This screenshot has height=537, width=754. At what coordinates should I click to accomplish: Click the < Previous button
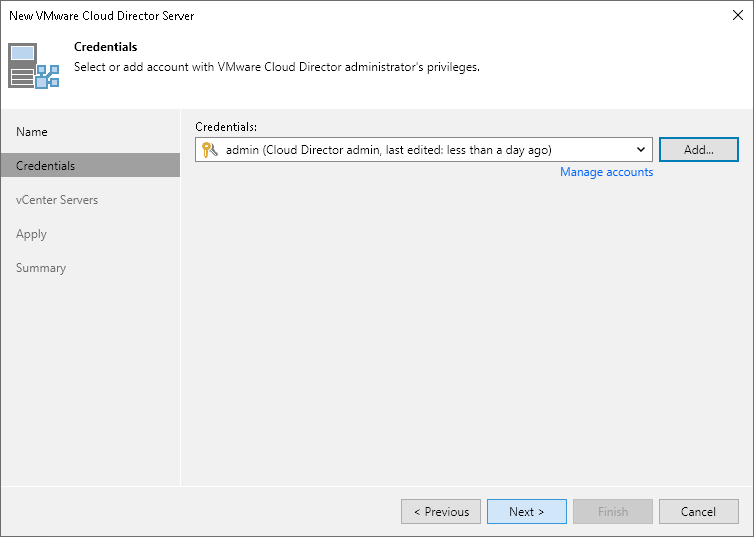(x=441, y=512)
